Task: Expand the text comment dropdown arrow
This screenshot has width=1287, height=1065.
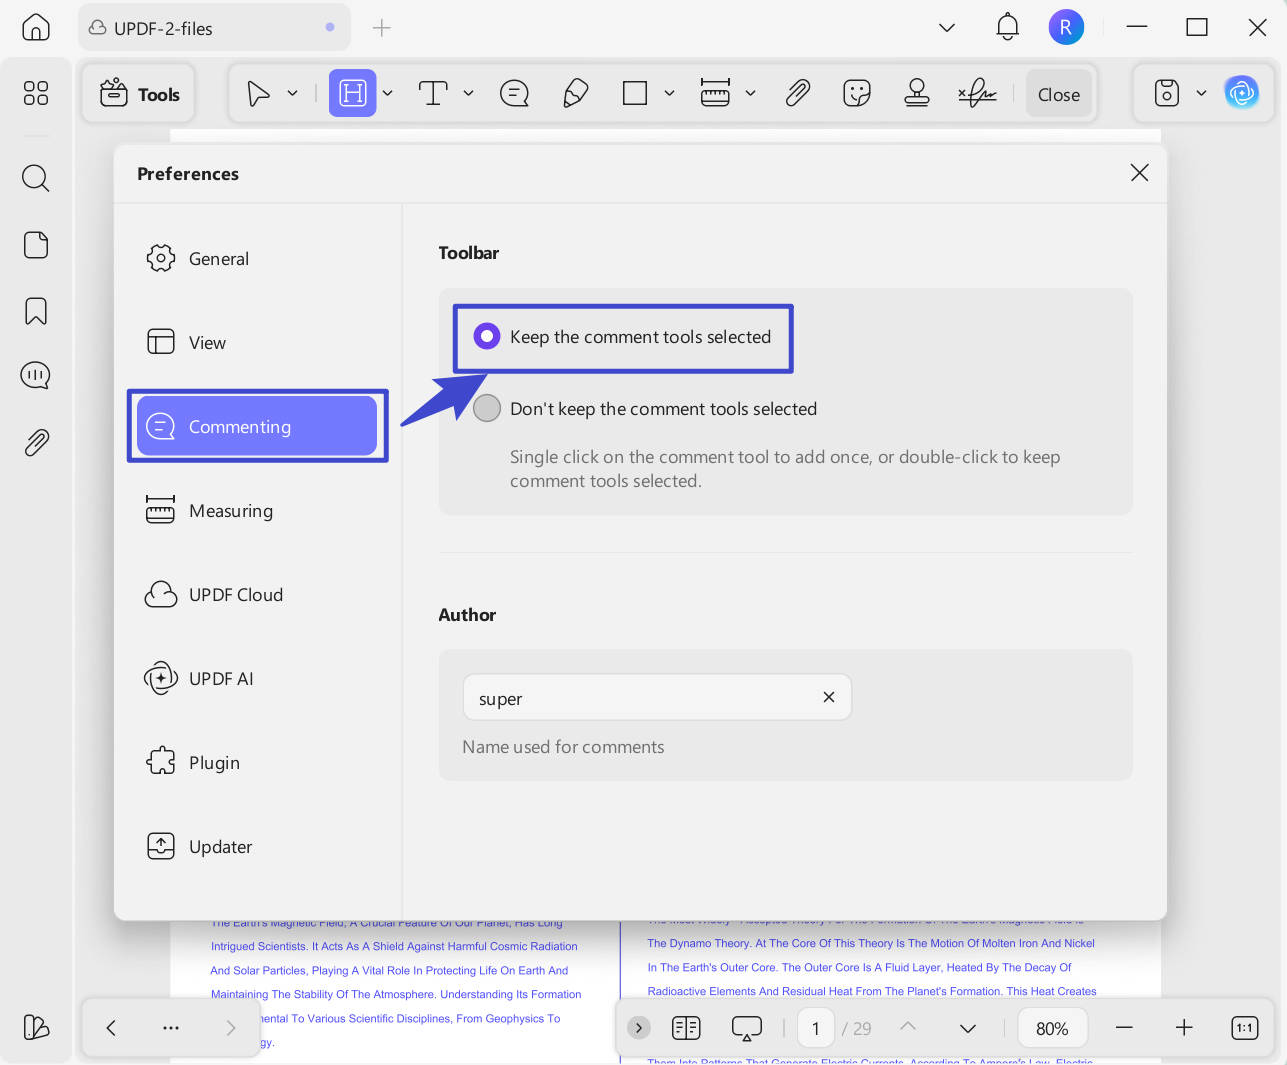Action: click(468, 93)
